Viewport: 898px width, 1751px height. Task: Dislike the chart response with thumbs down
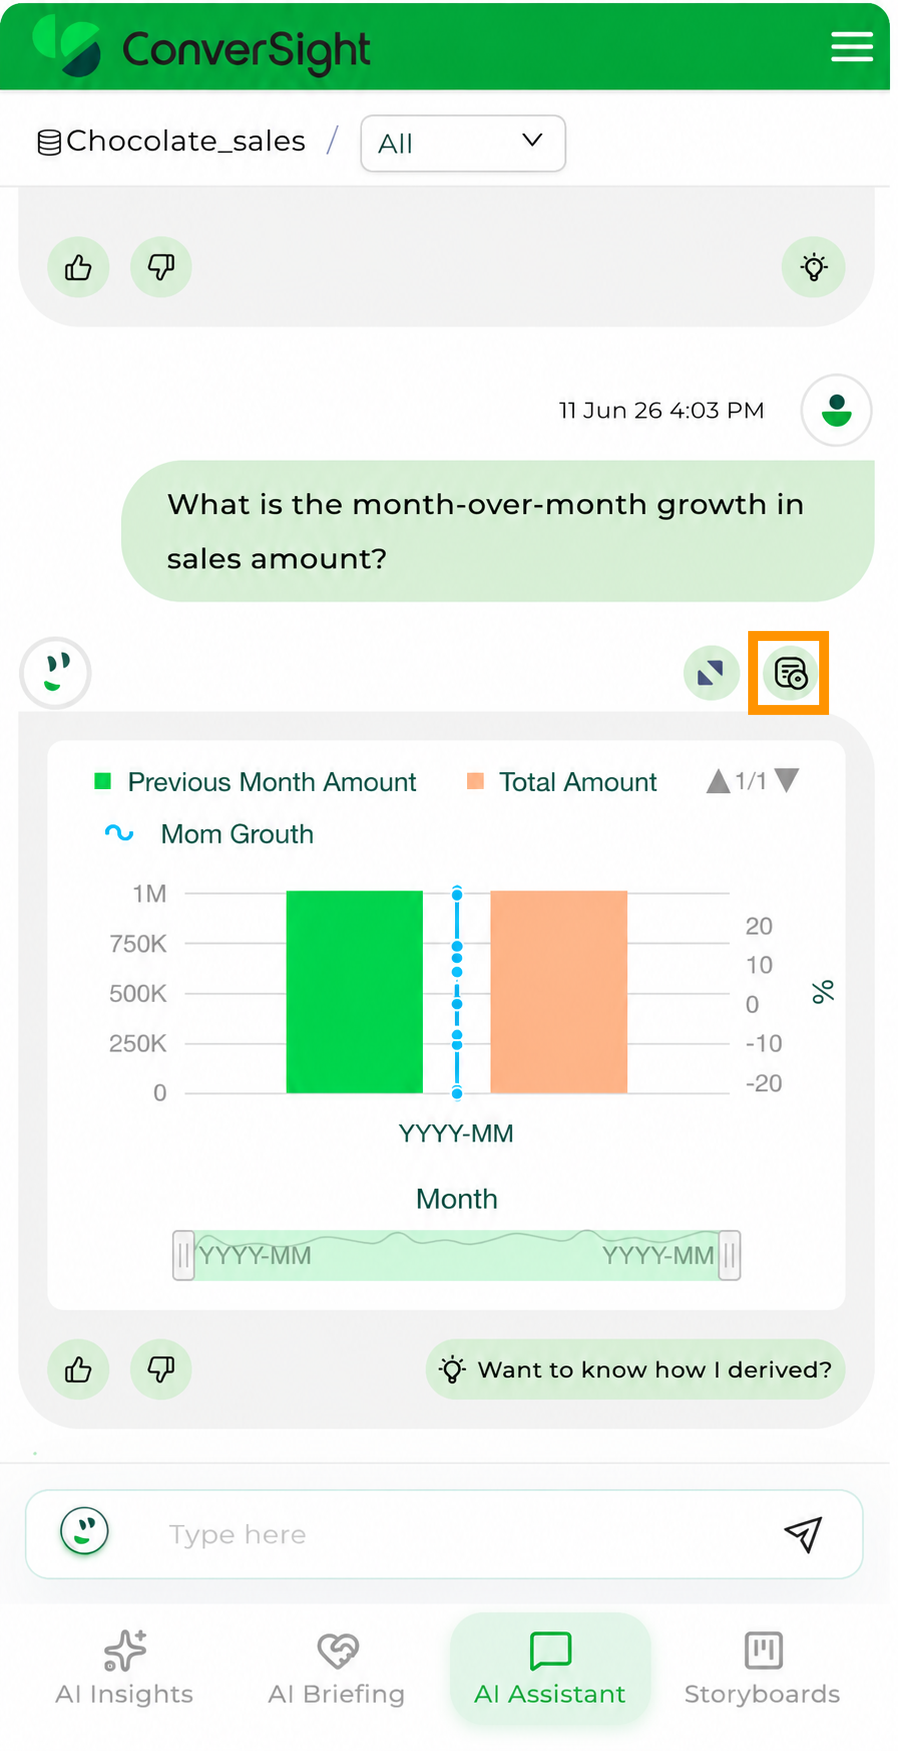(x=161, y=1369)
